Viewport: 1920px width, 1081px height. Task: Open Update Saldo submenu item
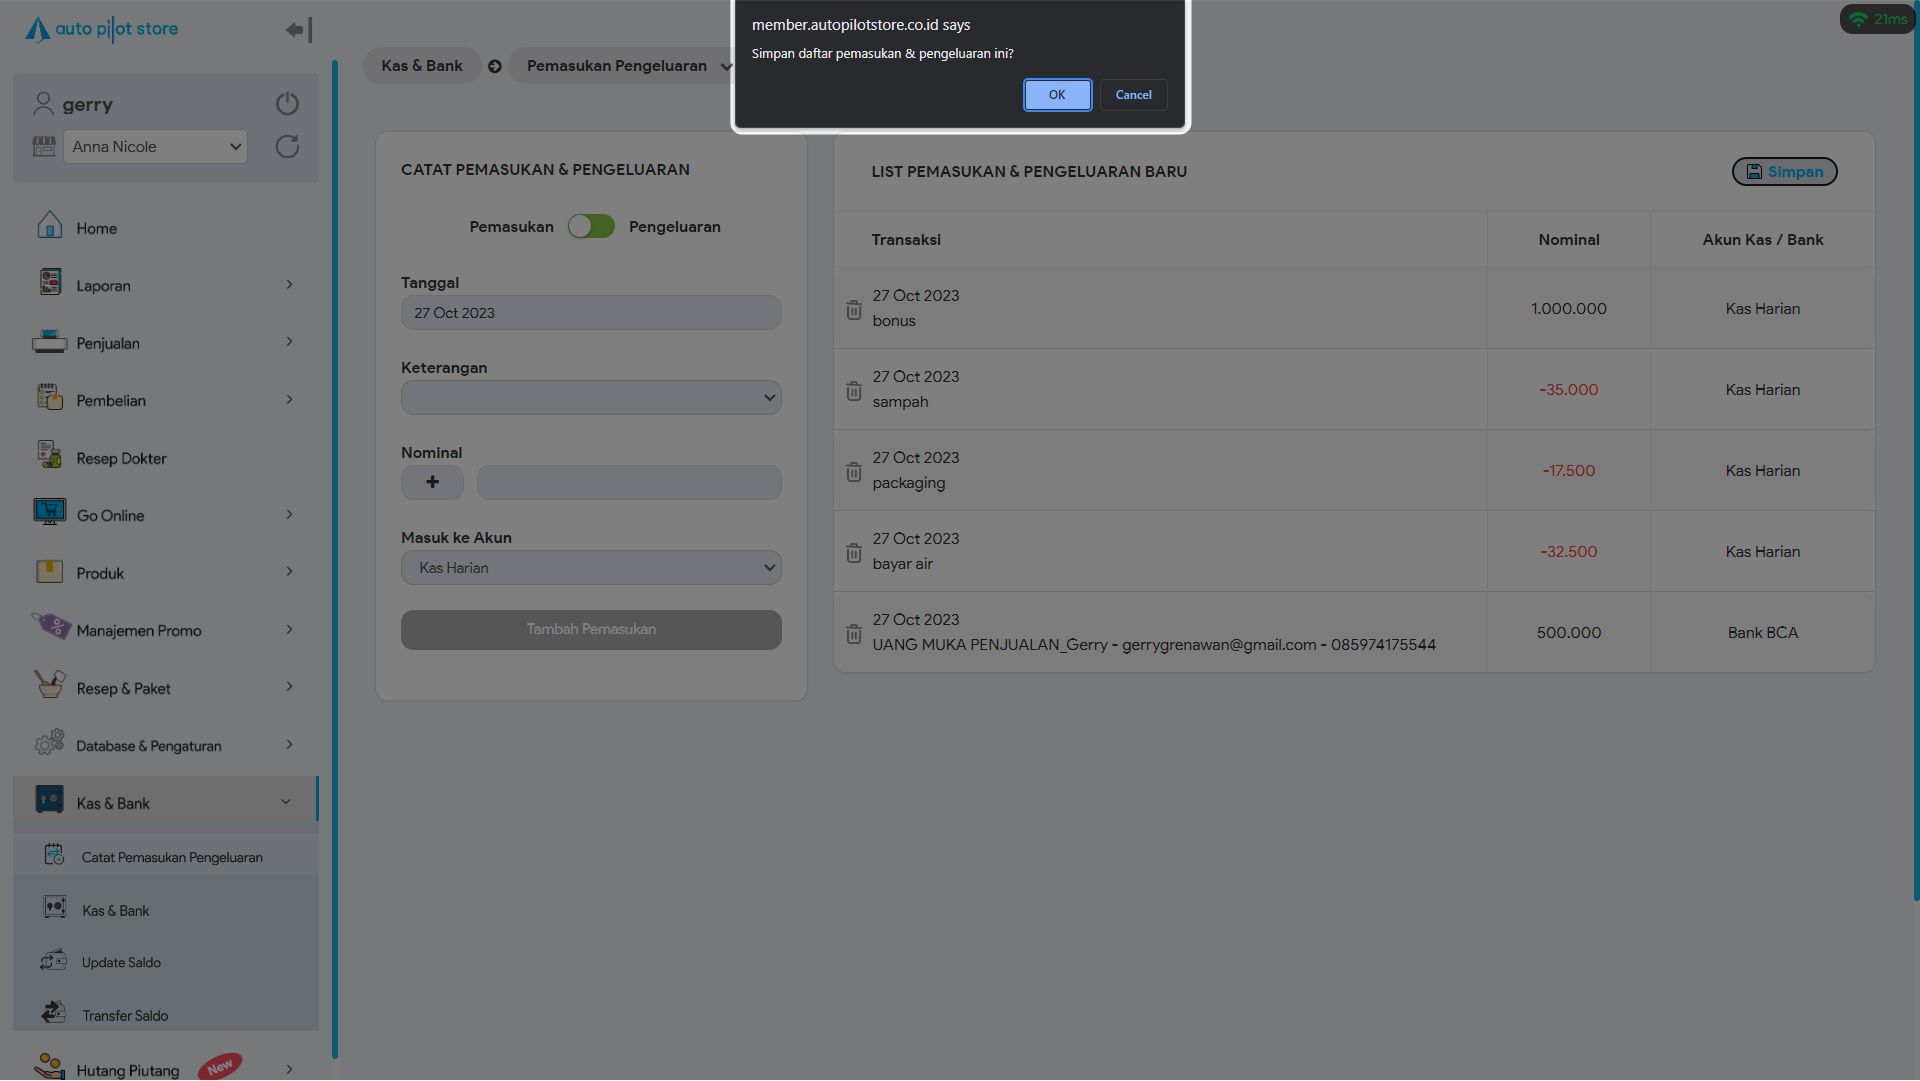click(x=121, y=963)
